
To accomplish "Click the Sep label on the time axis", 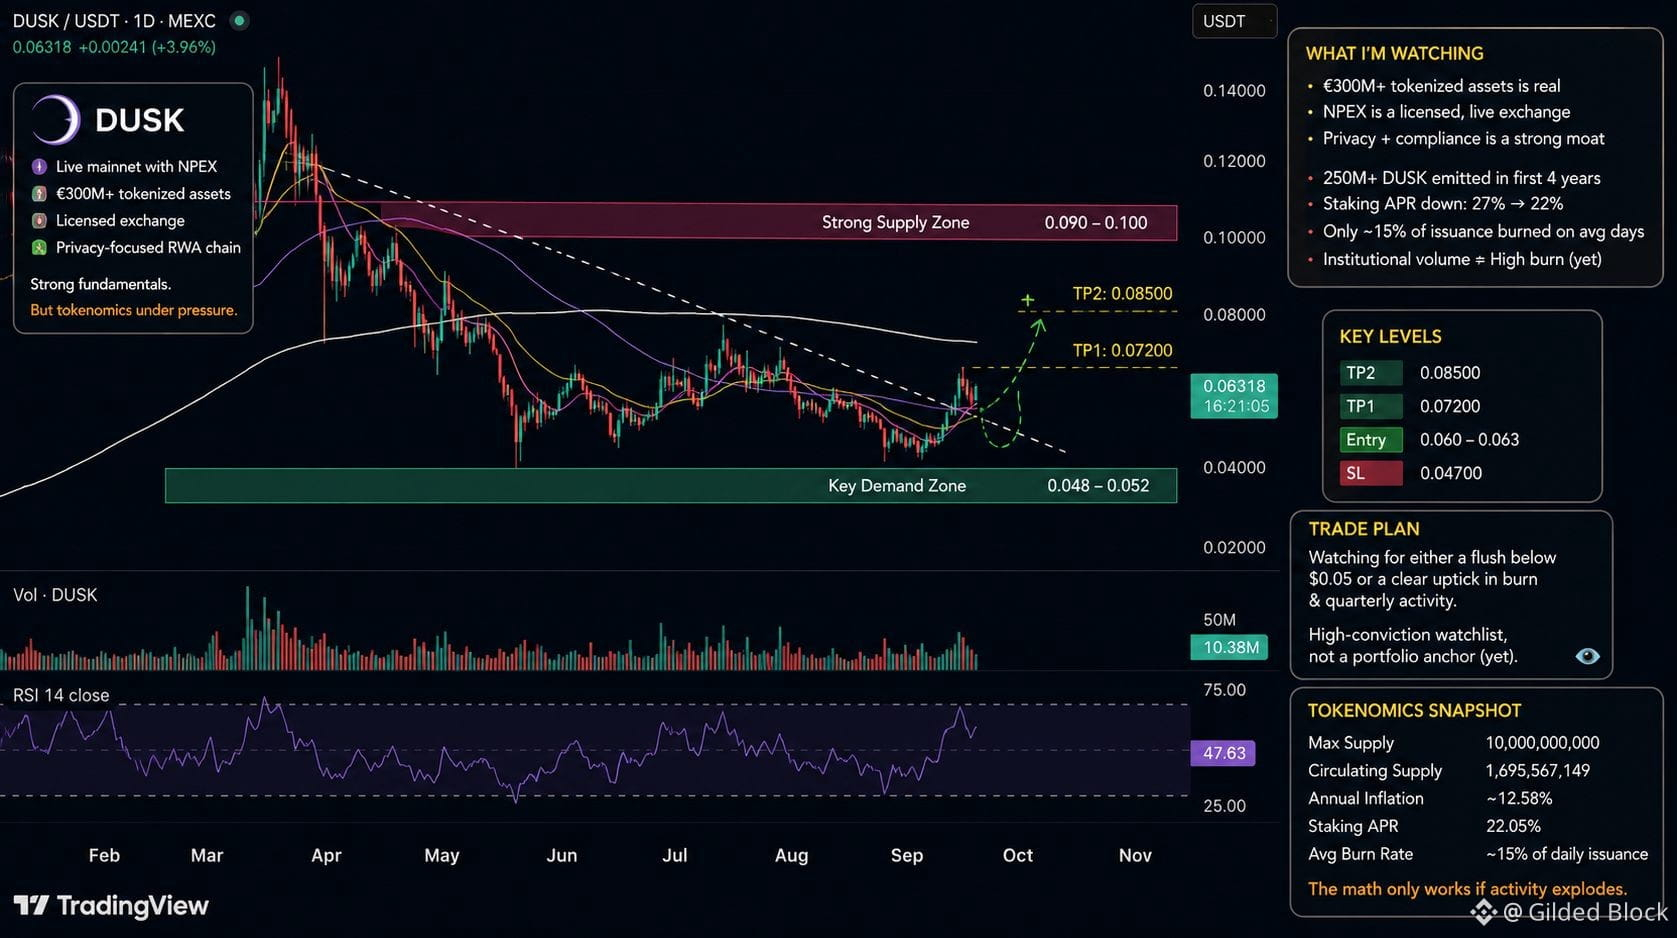I will click(907, 855).
